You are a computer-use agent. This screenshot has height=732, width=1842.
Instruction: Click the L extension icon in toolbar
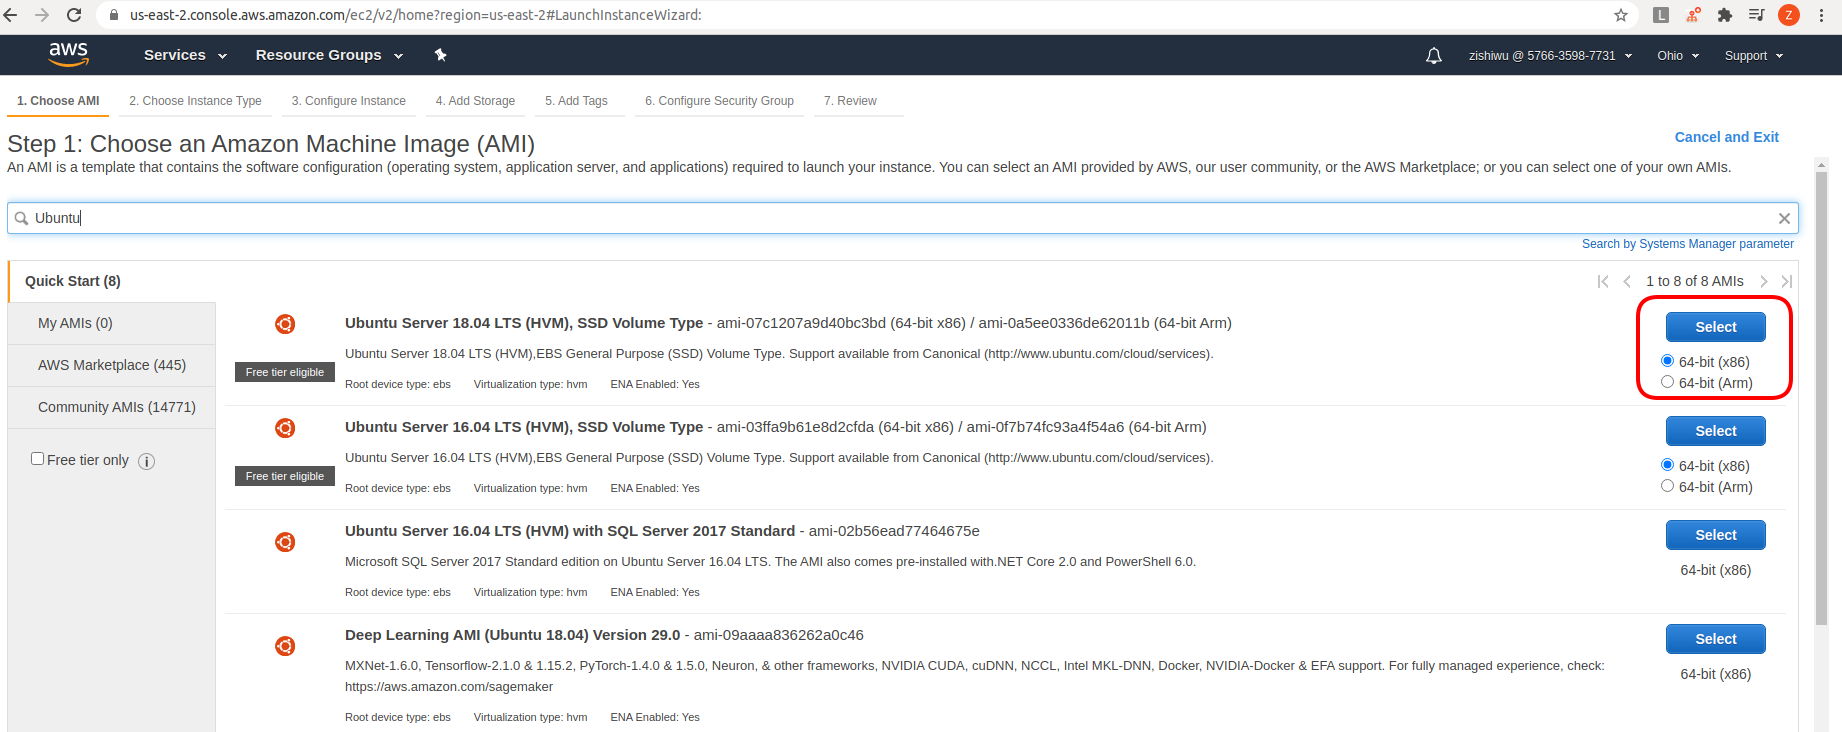1661,15
